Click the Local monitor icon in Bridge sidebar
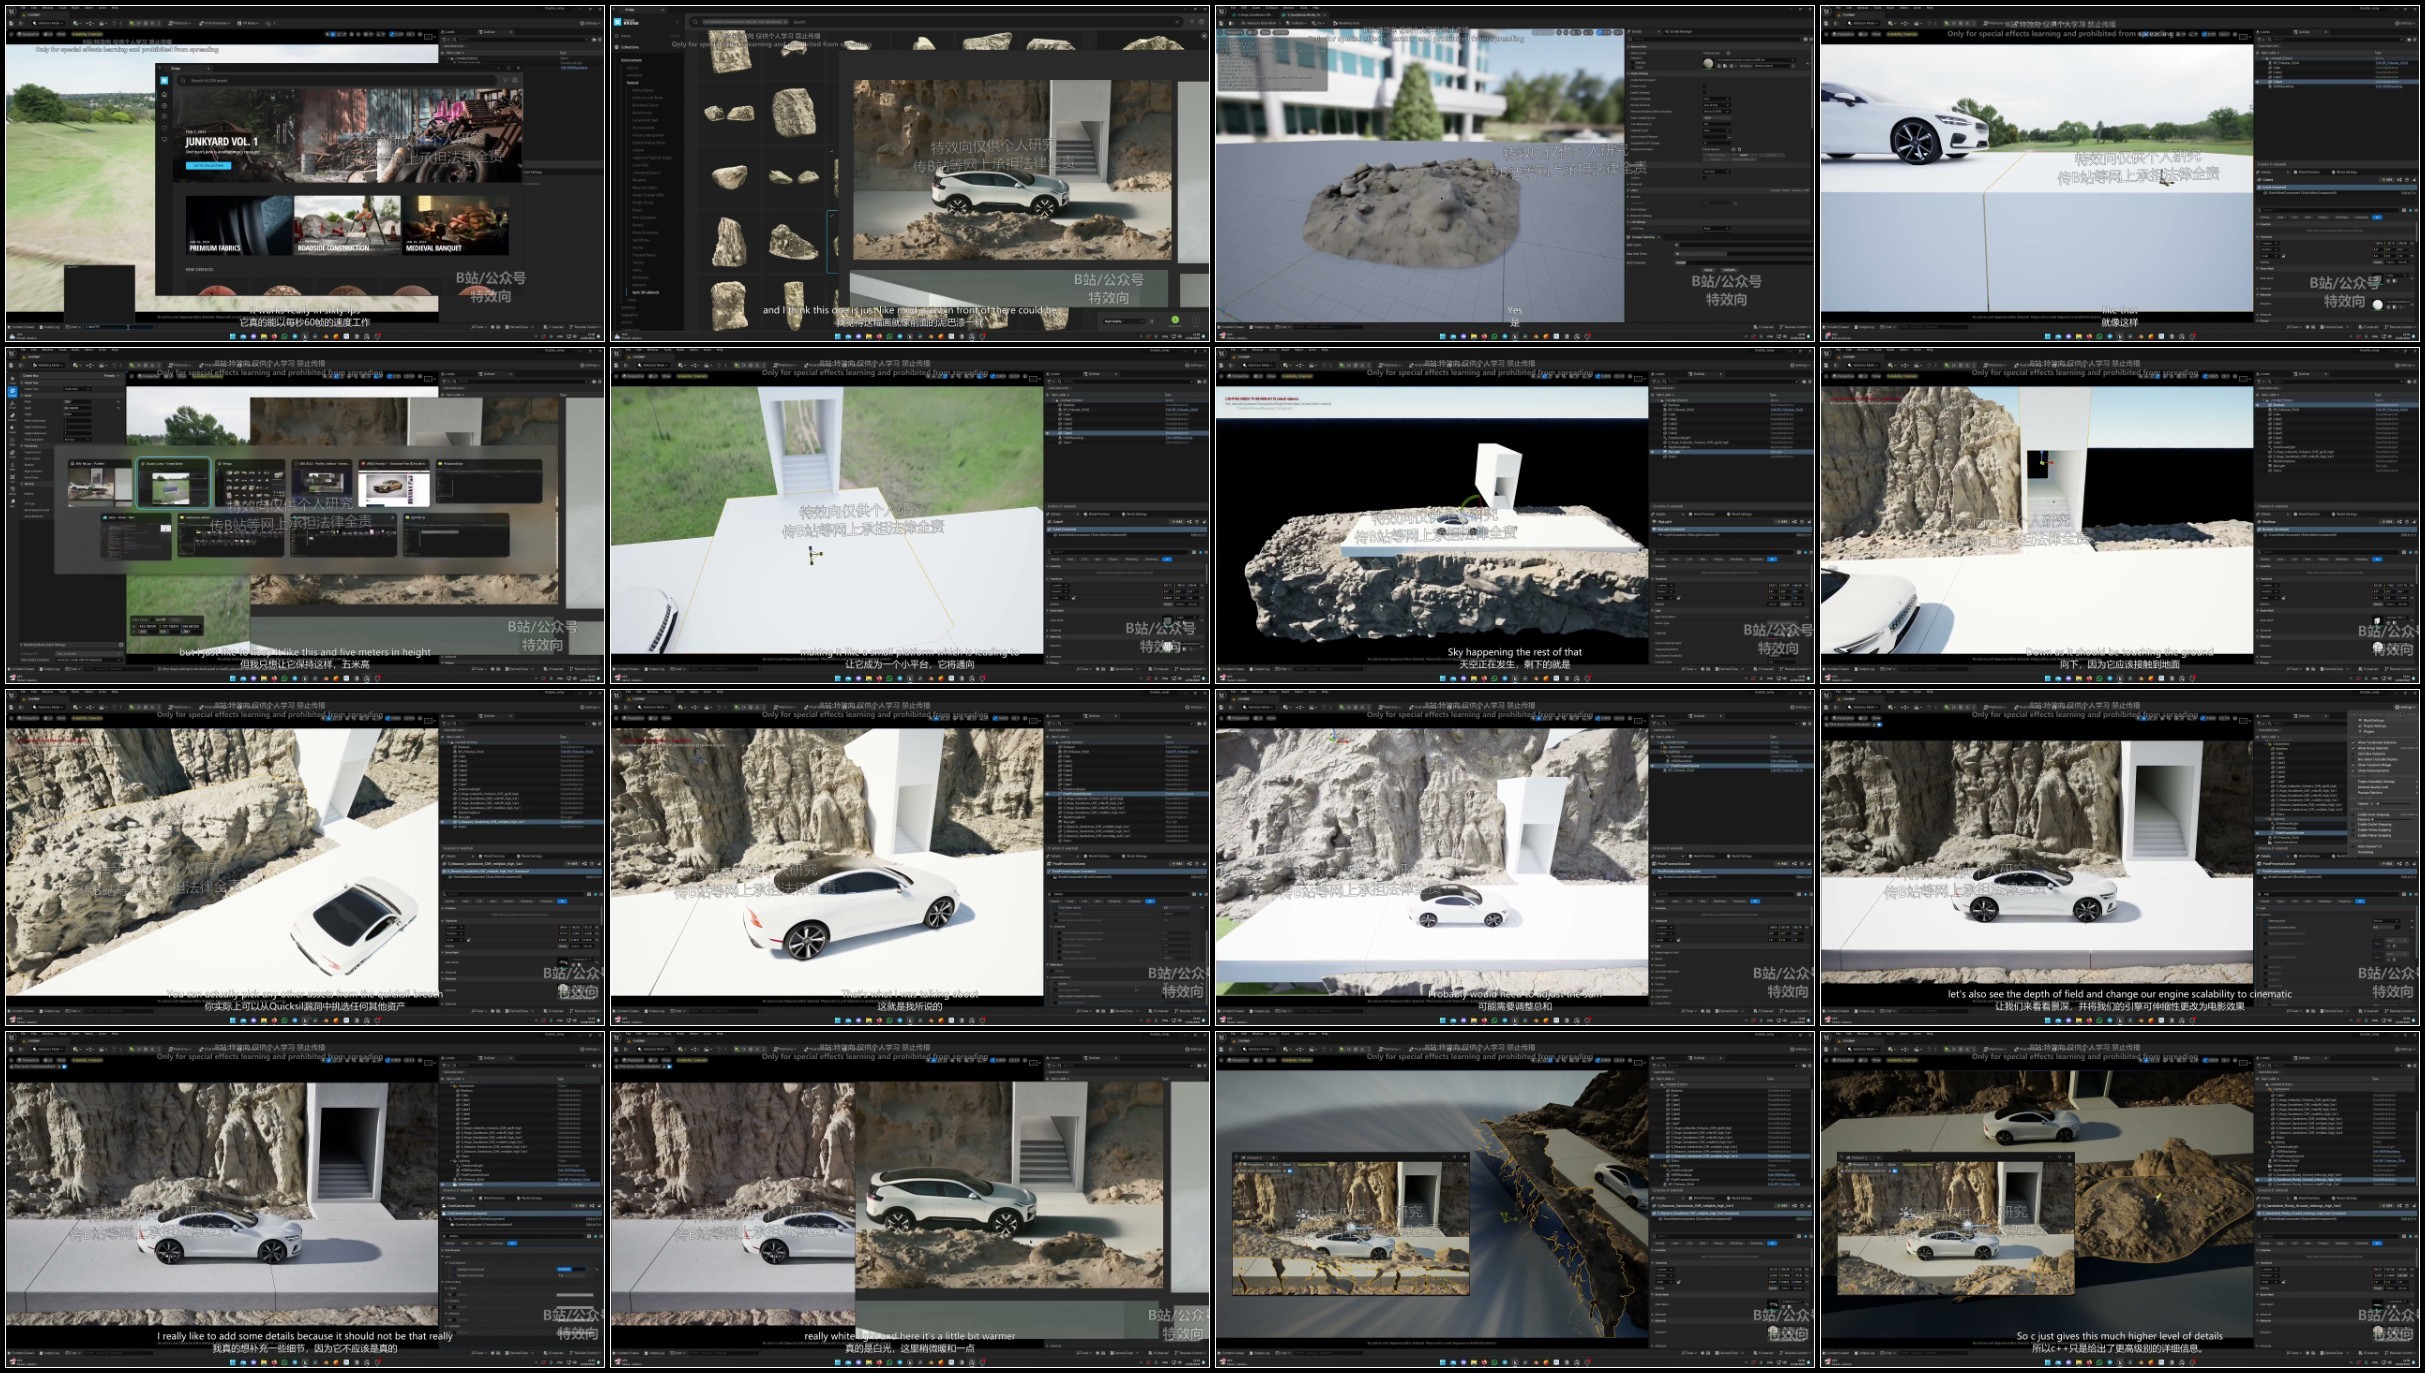2425x1373 pixels. coord(164,139)
